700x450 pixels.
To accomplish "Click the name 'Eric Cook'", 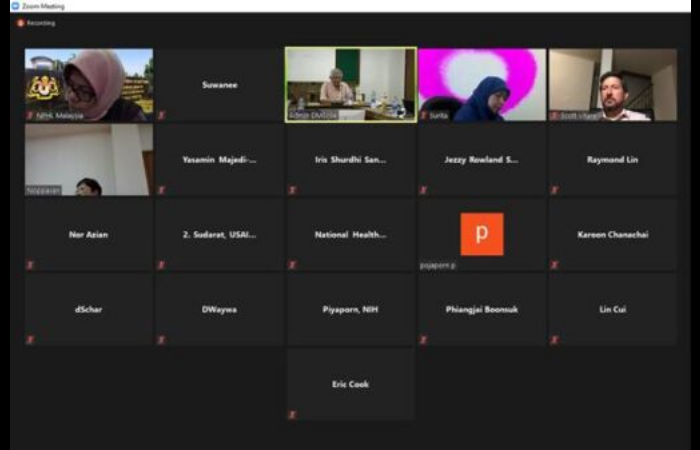I will point(350,384).
